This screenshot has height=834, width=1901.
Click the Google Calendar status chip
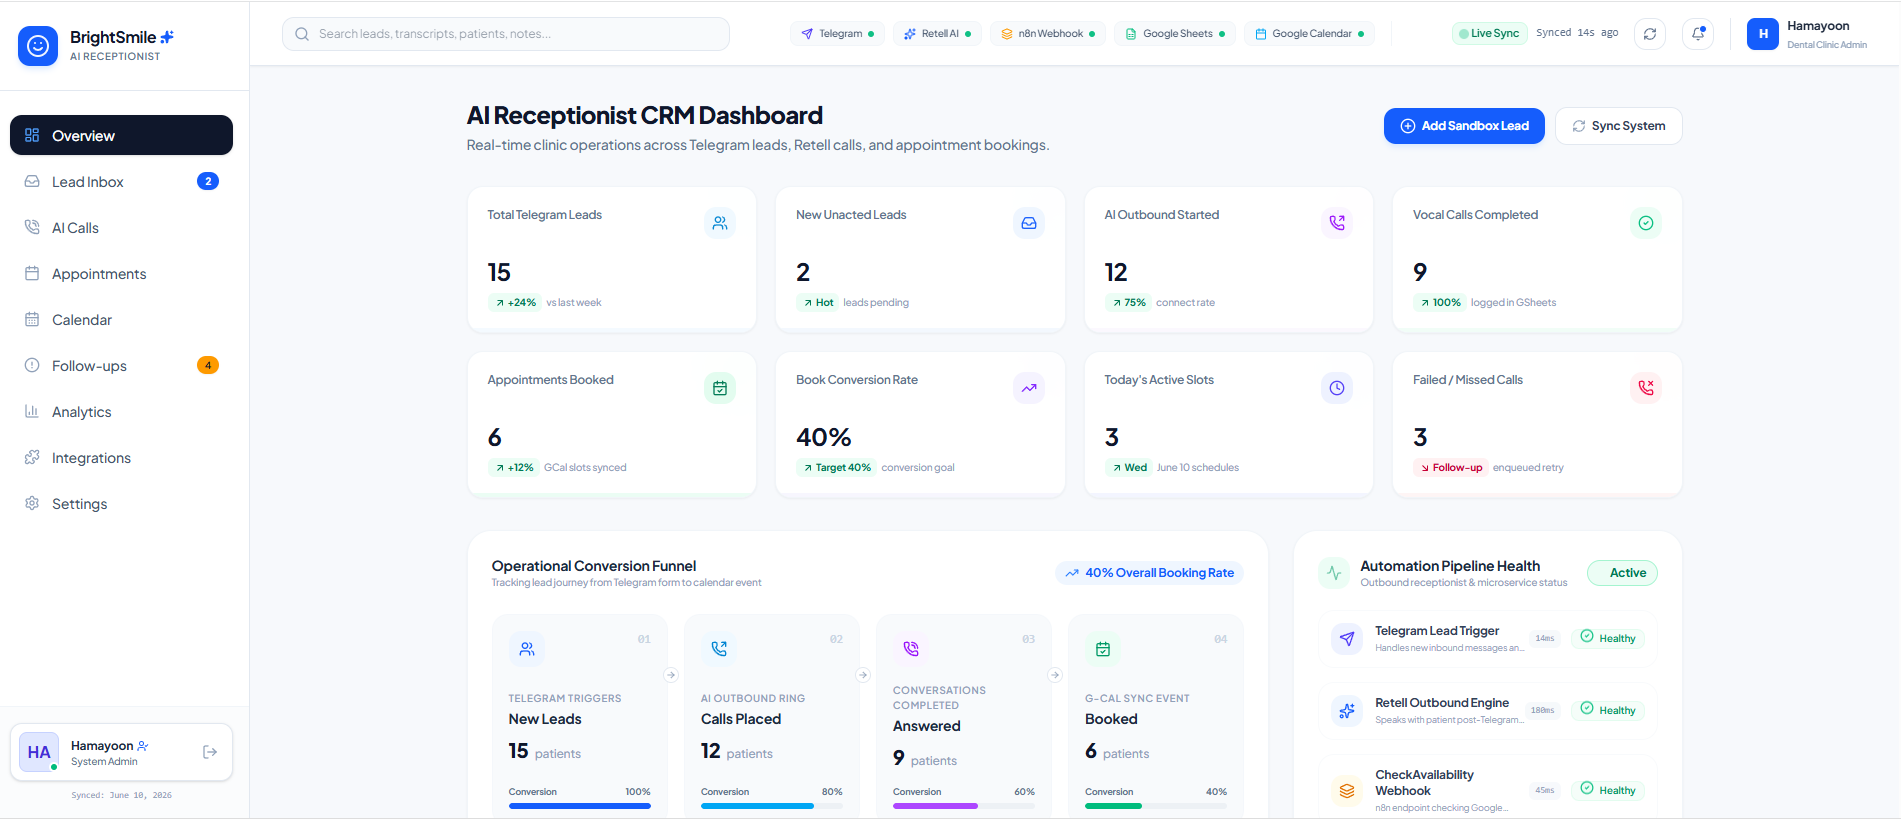click(x=1309, y=34)
